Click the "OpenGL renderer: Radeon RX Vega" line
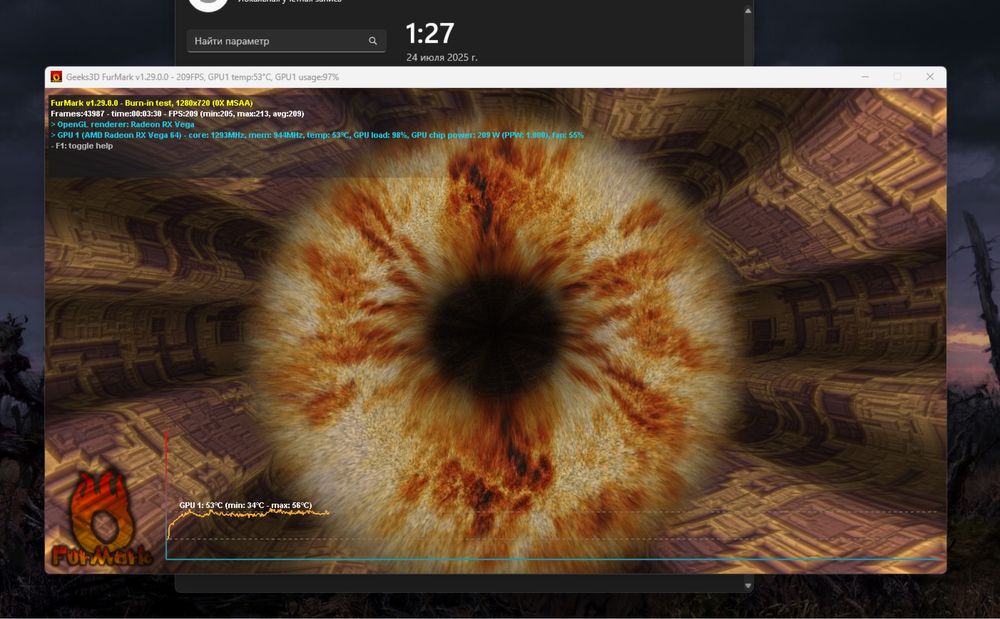Screen dimensions: 1000x619 122,124
